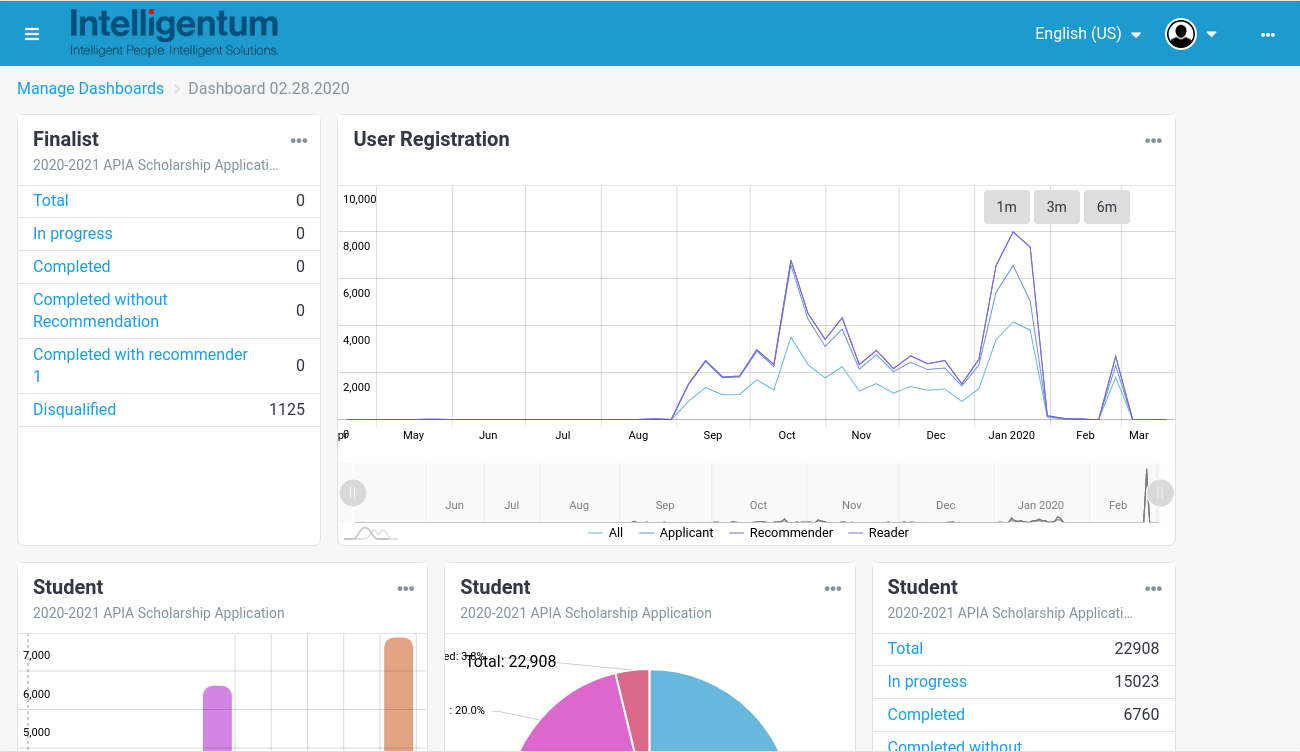Click the User Registration widget title
This screenshot has width=1300, height=752.
(x=431, y=140)
